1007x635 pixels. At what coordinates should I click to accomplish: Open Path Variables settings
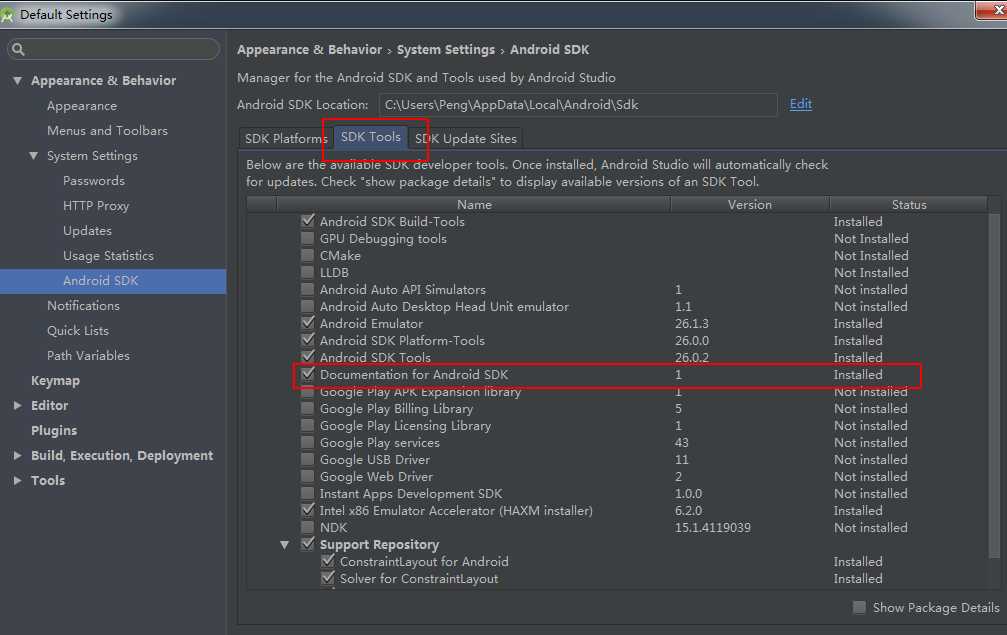click(88, 356)
